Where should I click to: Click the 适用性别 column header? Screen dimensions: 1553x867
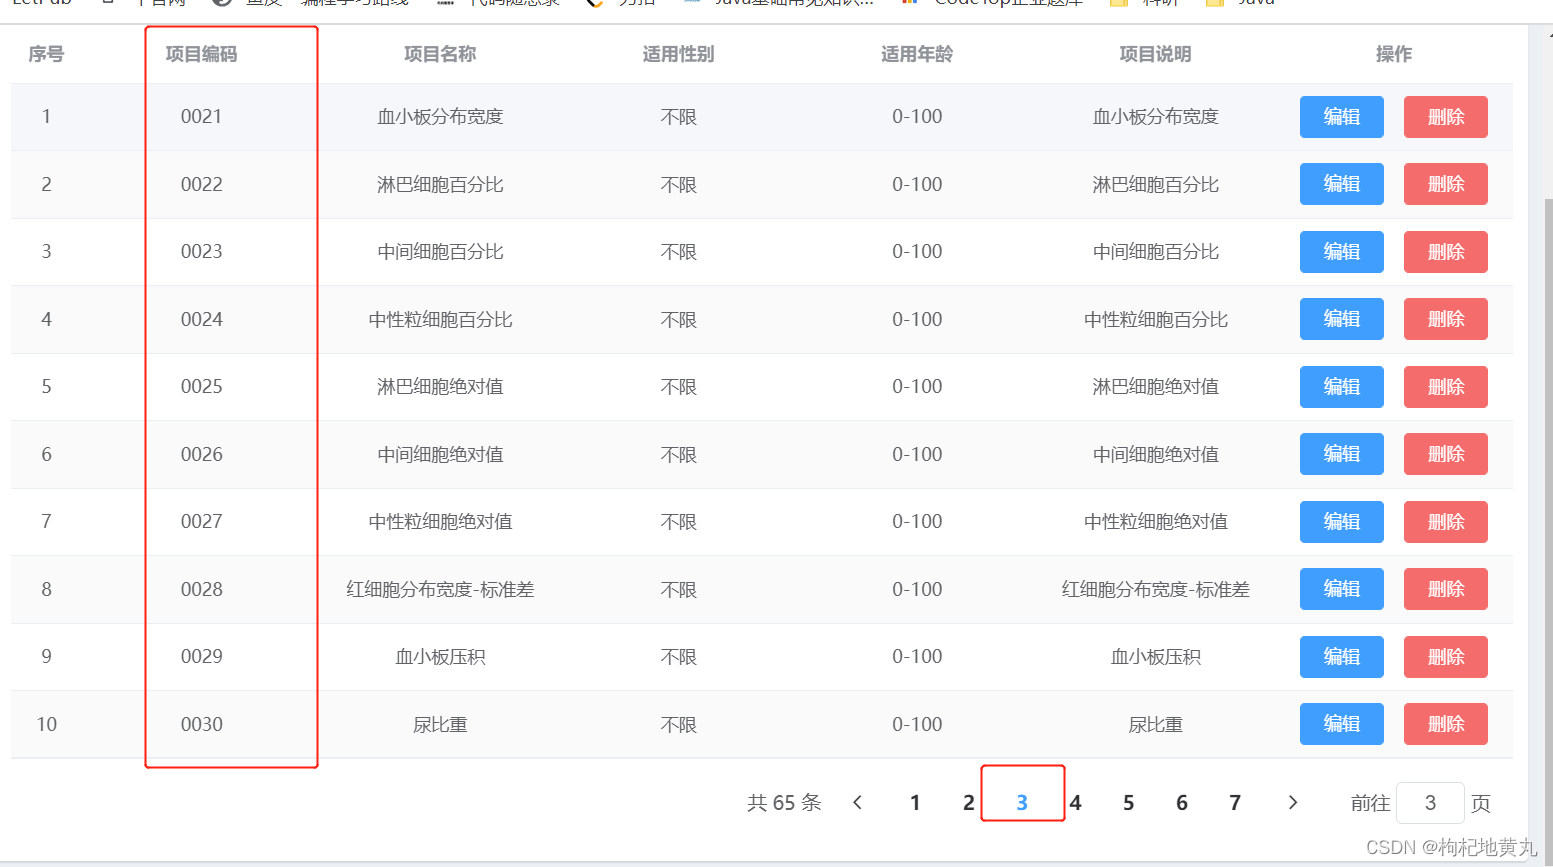point(678,54)
